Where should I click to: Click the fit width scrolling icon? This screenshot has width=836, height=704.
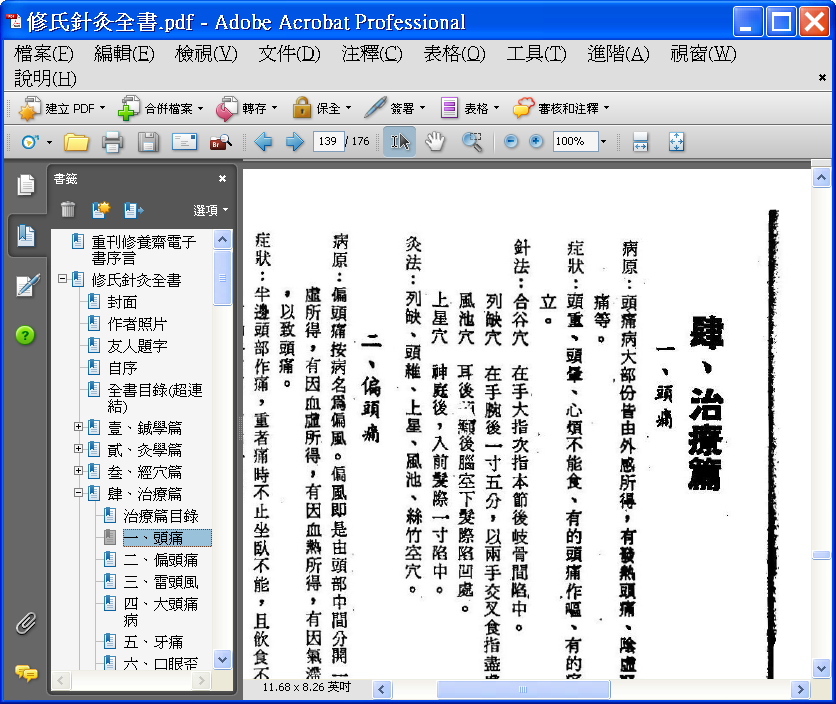click(640, 142)
